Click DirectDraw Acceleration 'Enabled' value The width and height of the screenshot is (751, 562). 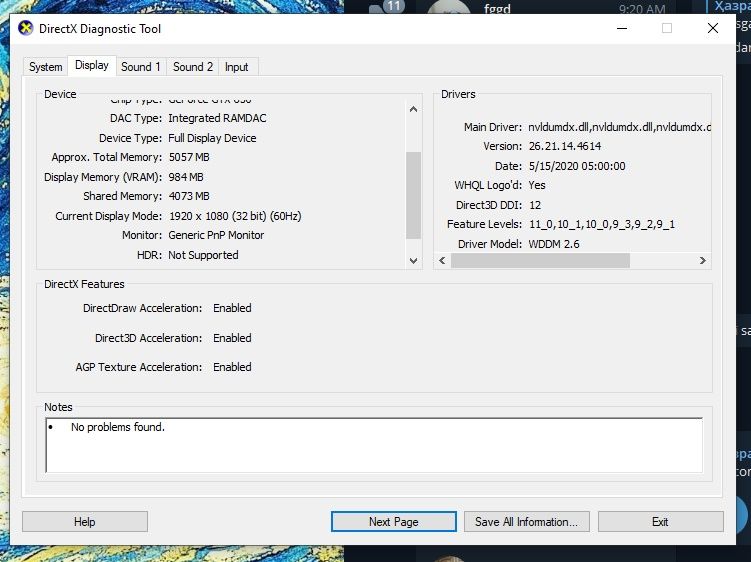click(232, 308)
